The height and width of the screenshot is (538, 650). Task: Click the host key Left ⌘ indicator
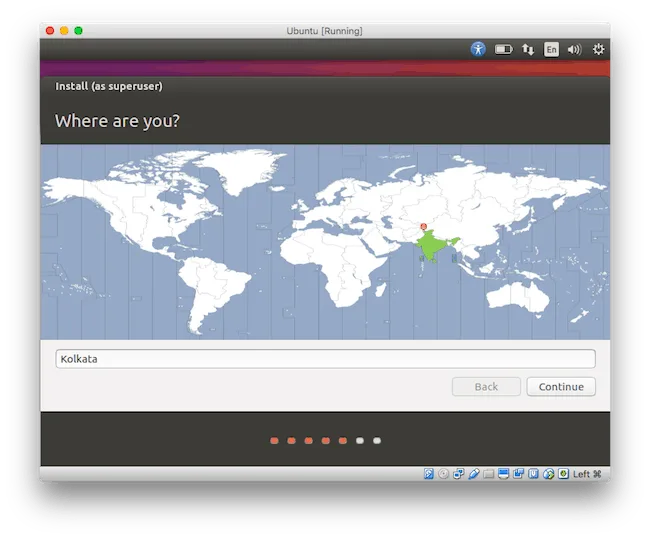(x=587, y=474)
